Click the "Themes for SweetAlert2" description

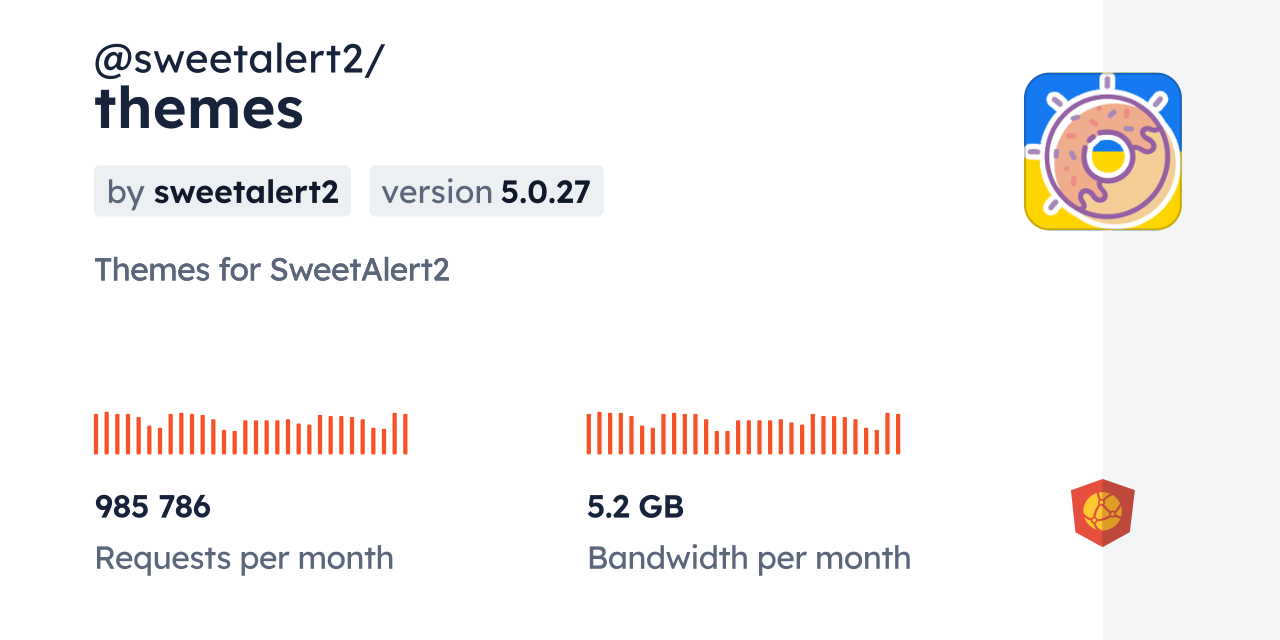pos(272,270)
